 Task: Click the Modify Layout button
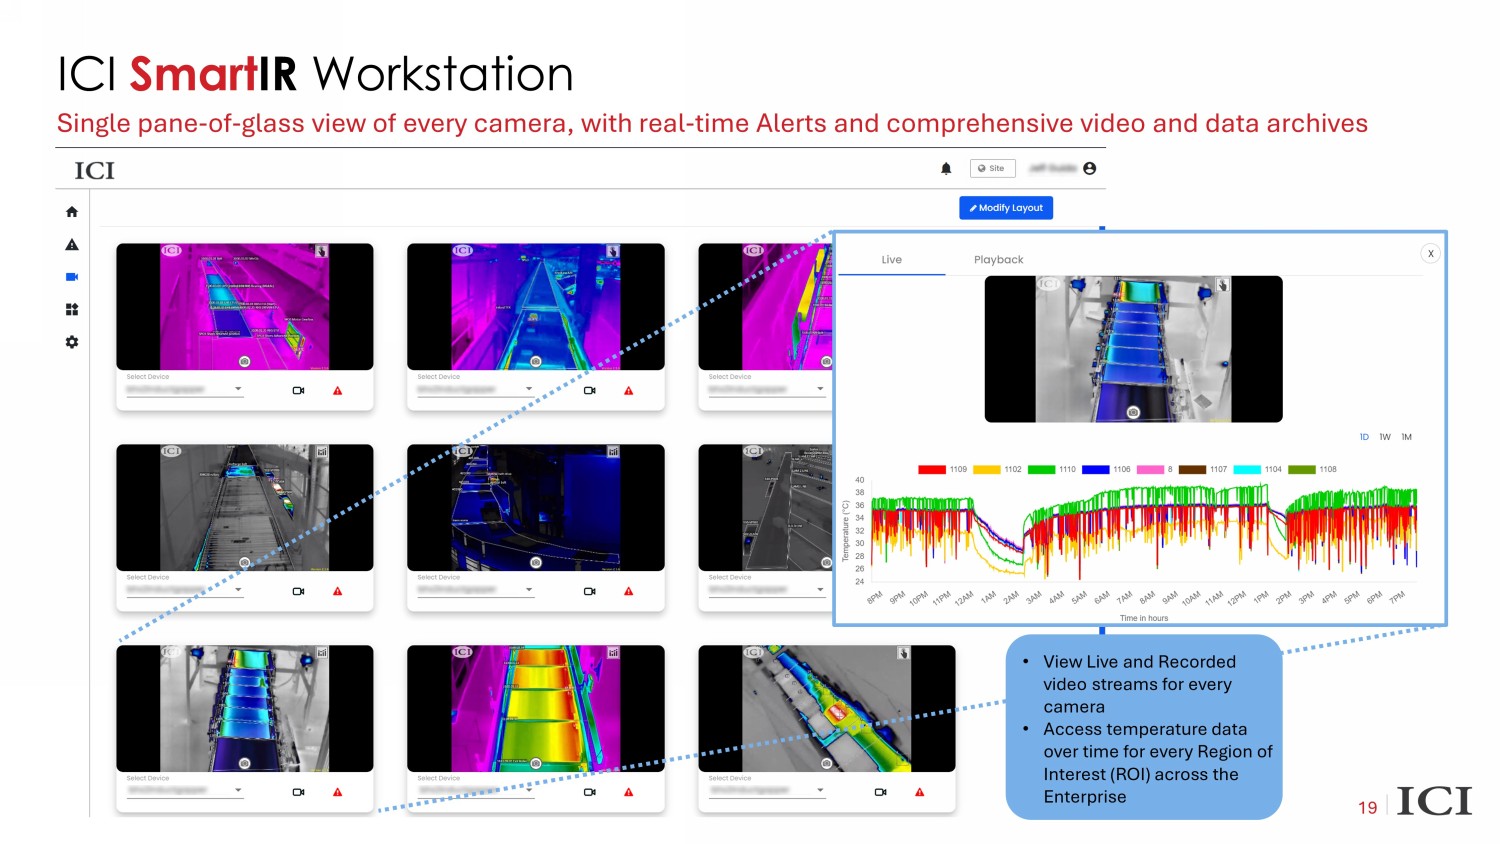[1005, 208]
